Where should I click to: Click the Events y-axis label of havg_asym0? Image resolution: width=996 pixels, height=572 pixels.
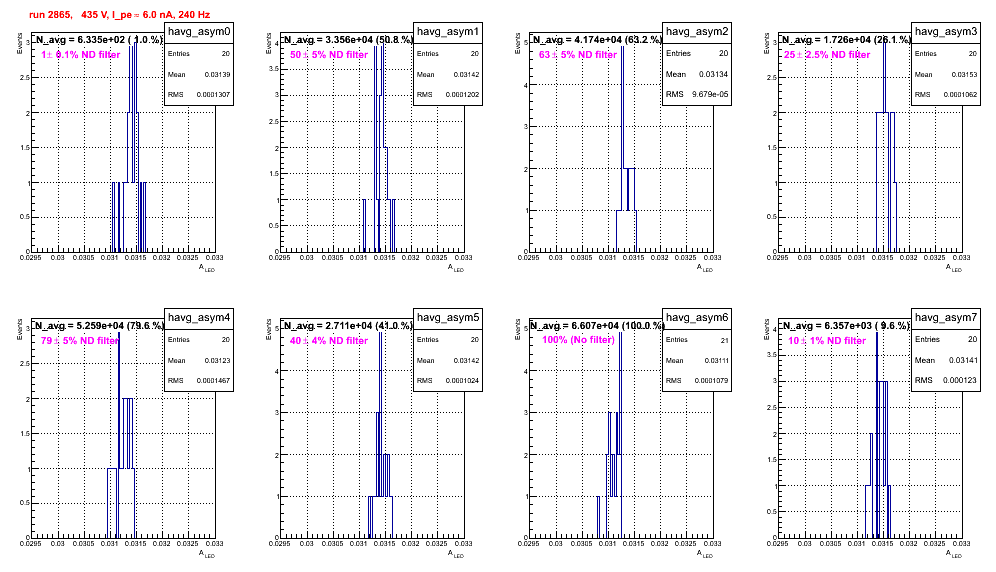pos(18,43)
